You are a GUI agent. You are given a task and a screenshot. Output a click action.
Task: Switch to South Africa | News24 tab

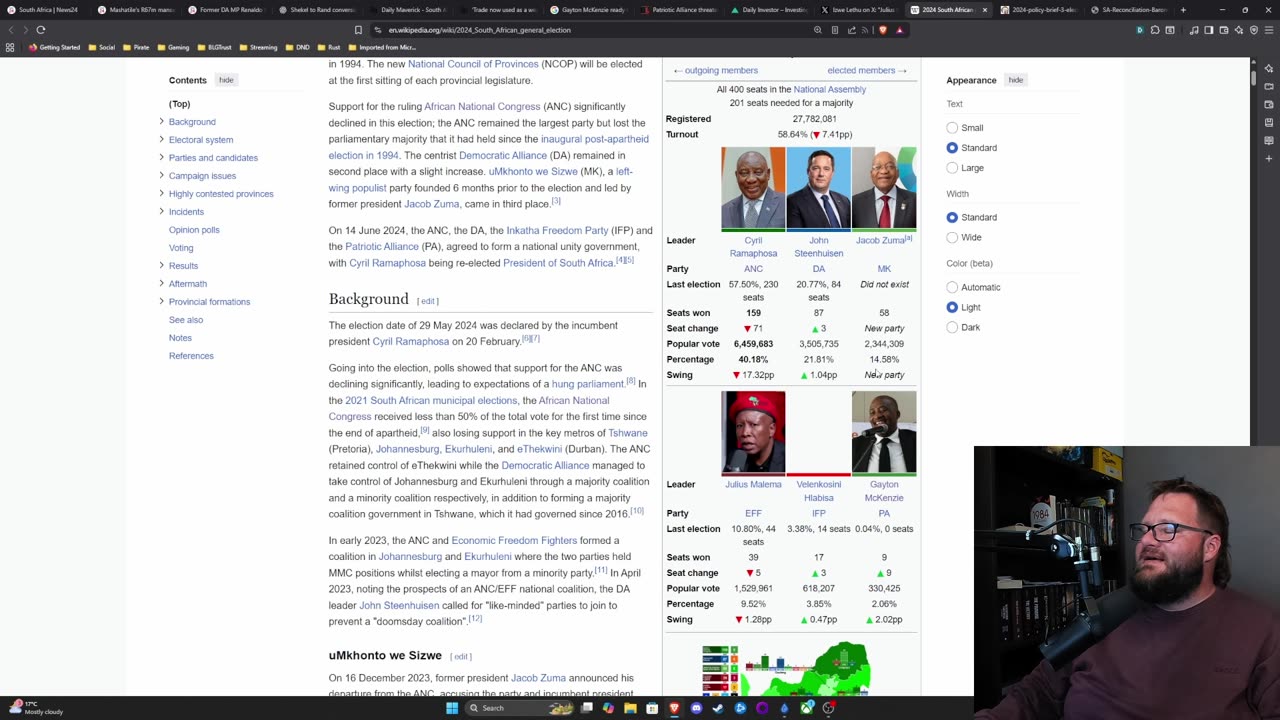click(x=45, y=10)
